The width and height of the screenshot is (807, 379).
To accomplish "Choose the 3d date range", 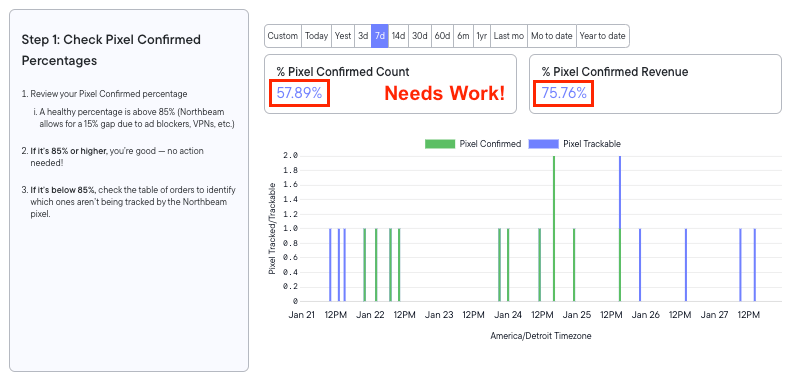I will [x=363, y=36].
